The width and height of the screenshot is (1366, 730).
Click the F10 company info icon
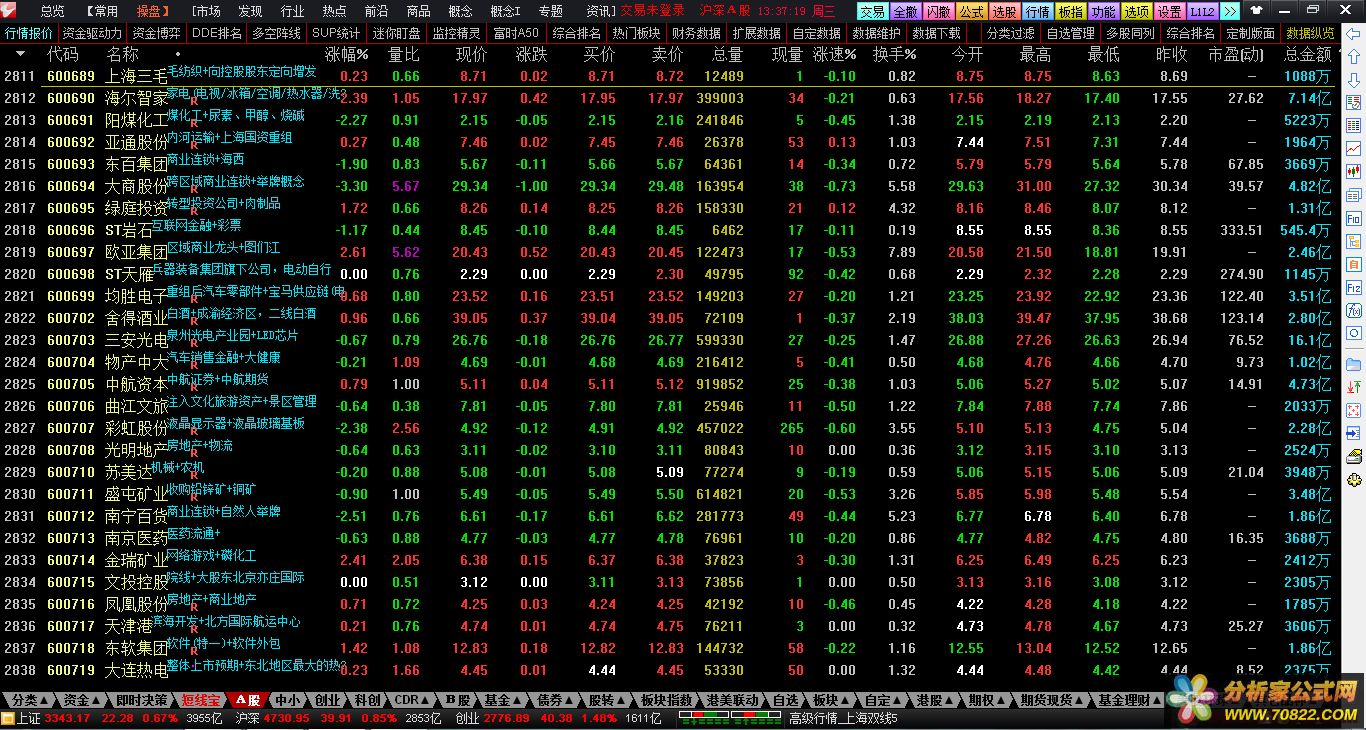[x=1354, y=219]
